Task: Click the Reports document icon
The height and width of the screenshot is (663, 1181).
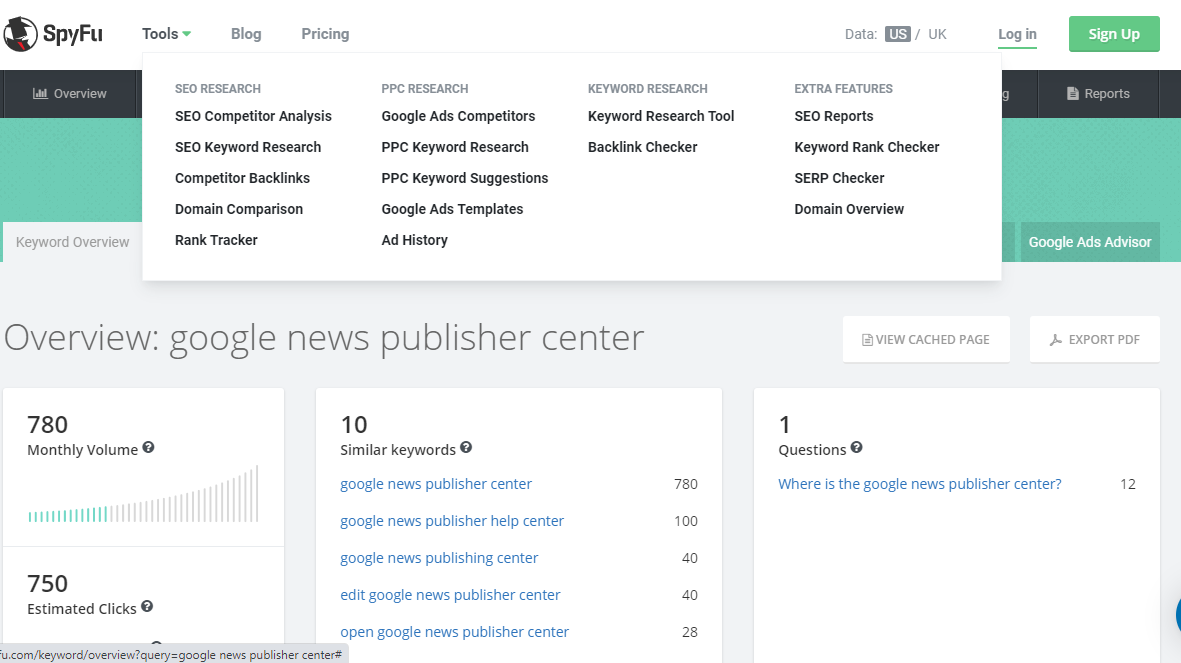Action: [x=1073, y=93]
